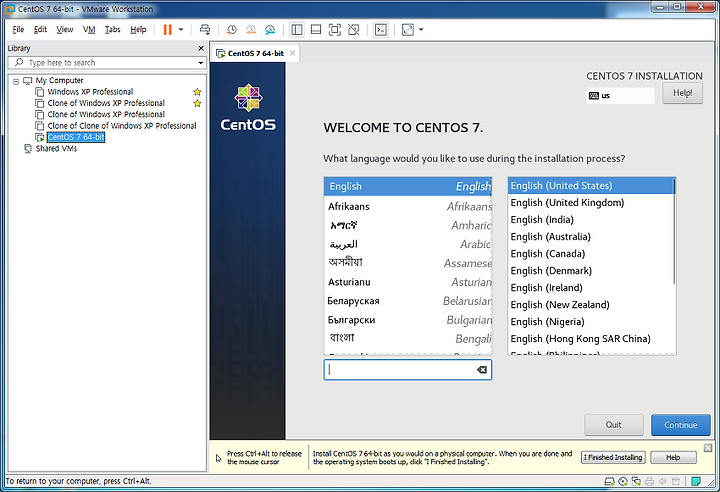Click the orange Suspend (pause) icon
The height and width of the screenshot is (492, 720).
(168, 30)
